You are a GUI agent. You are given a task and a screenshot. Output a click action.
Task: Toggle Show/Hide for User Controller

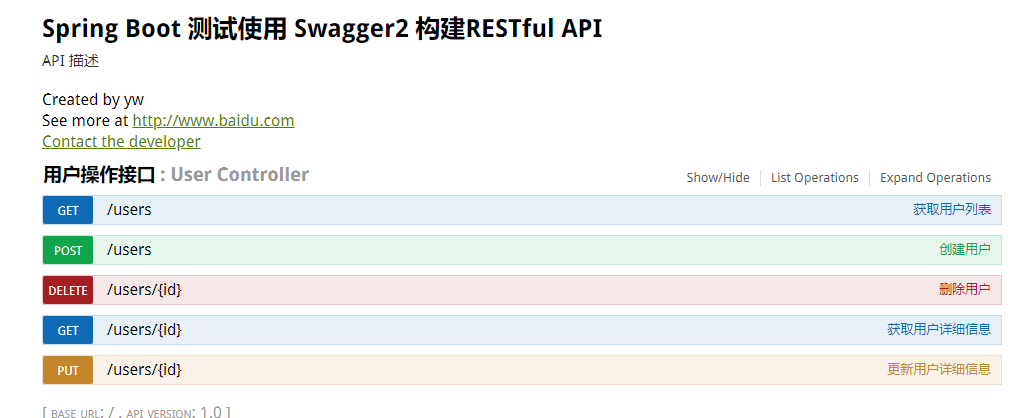tap(717, 177)
